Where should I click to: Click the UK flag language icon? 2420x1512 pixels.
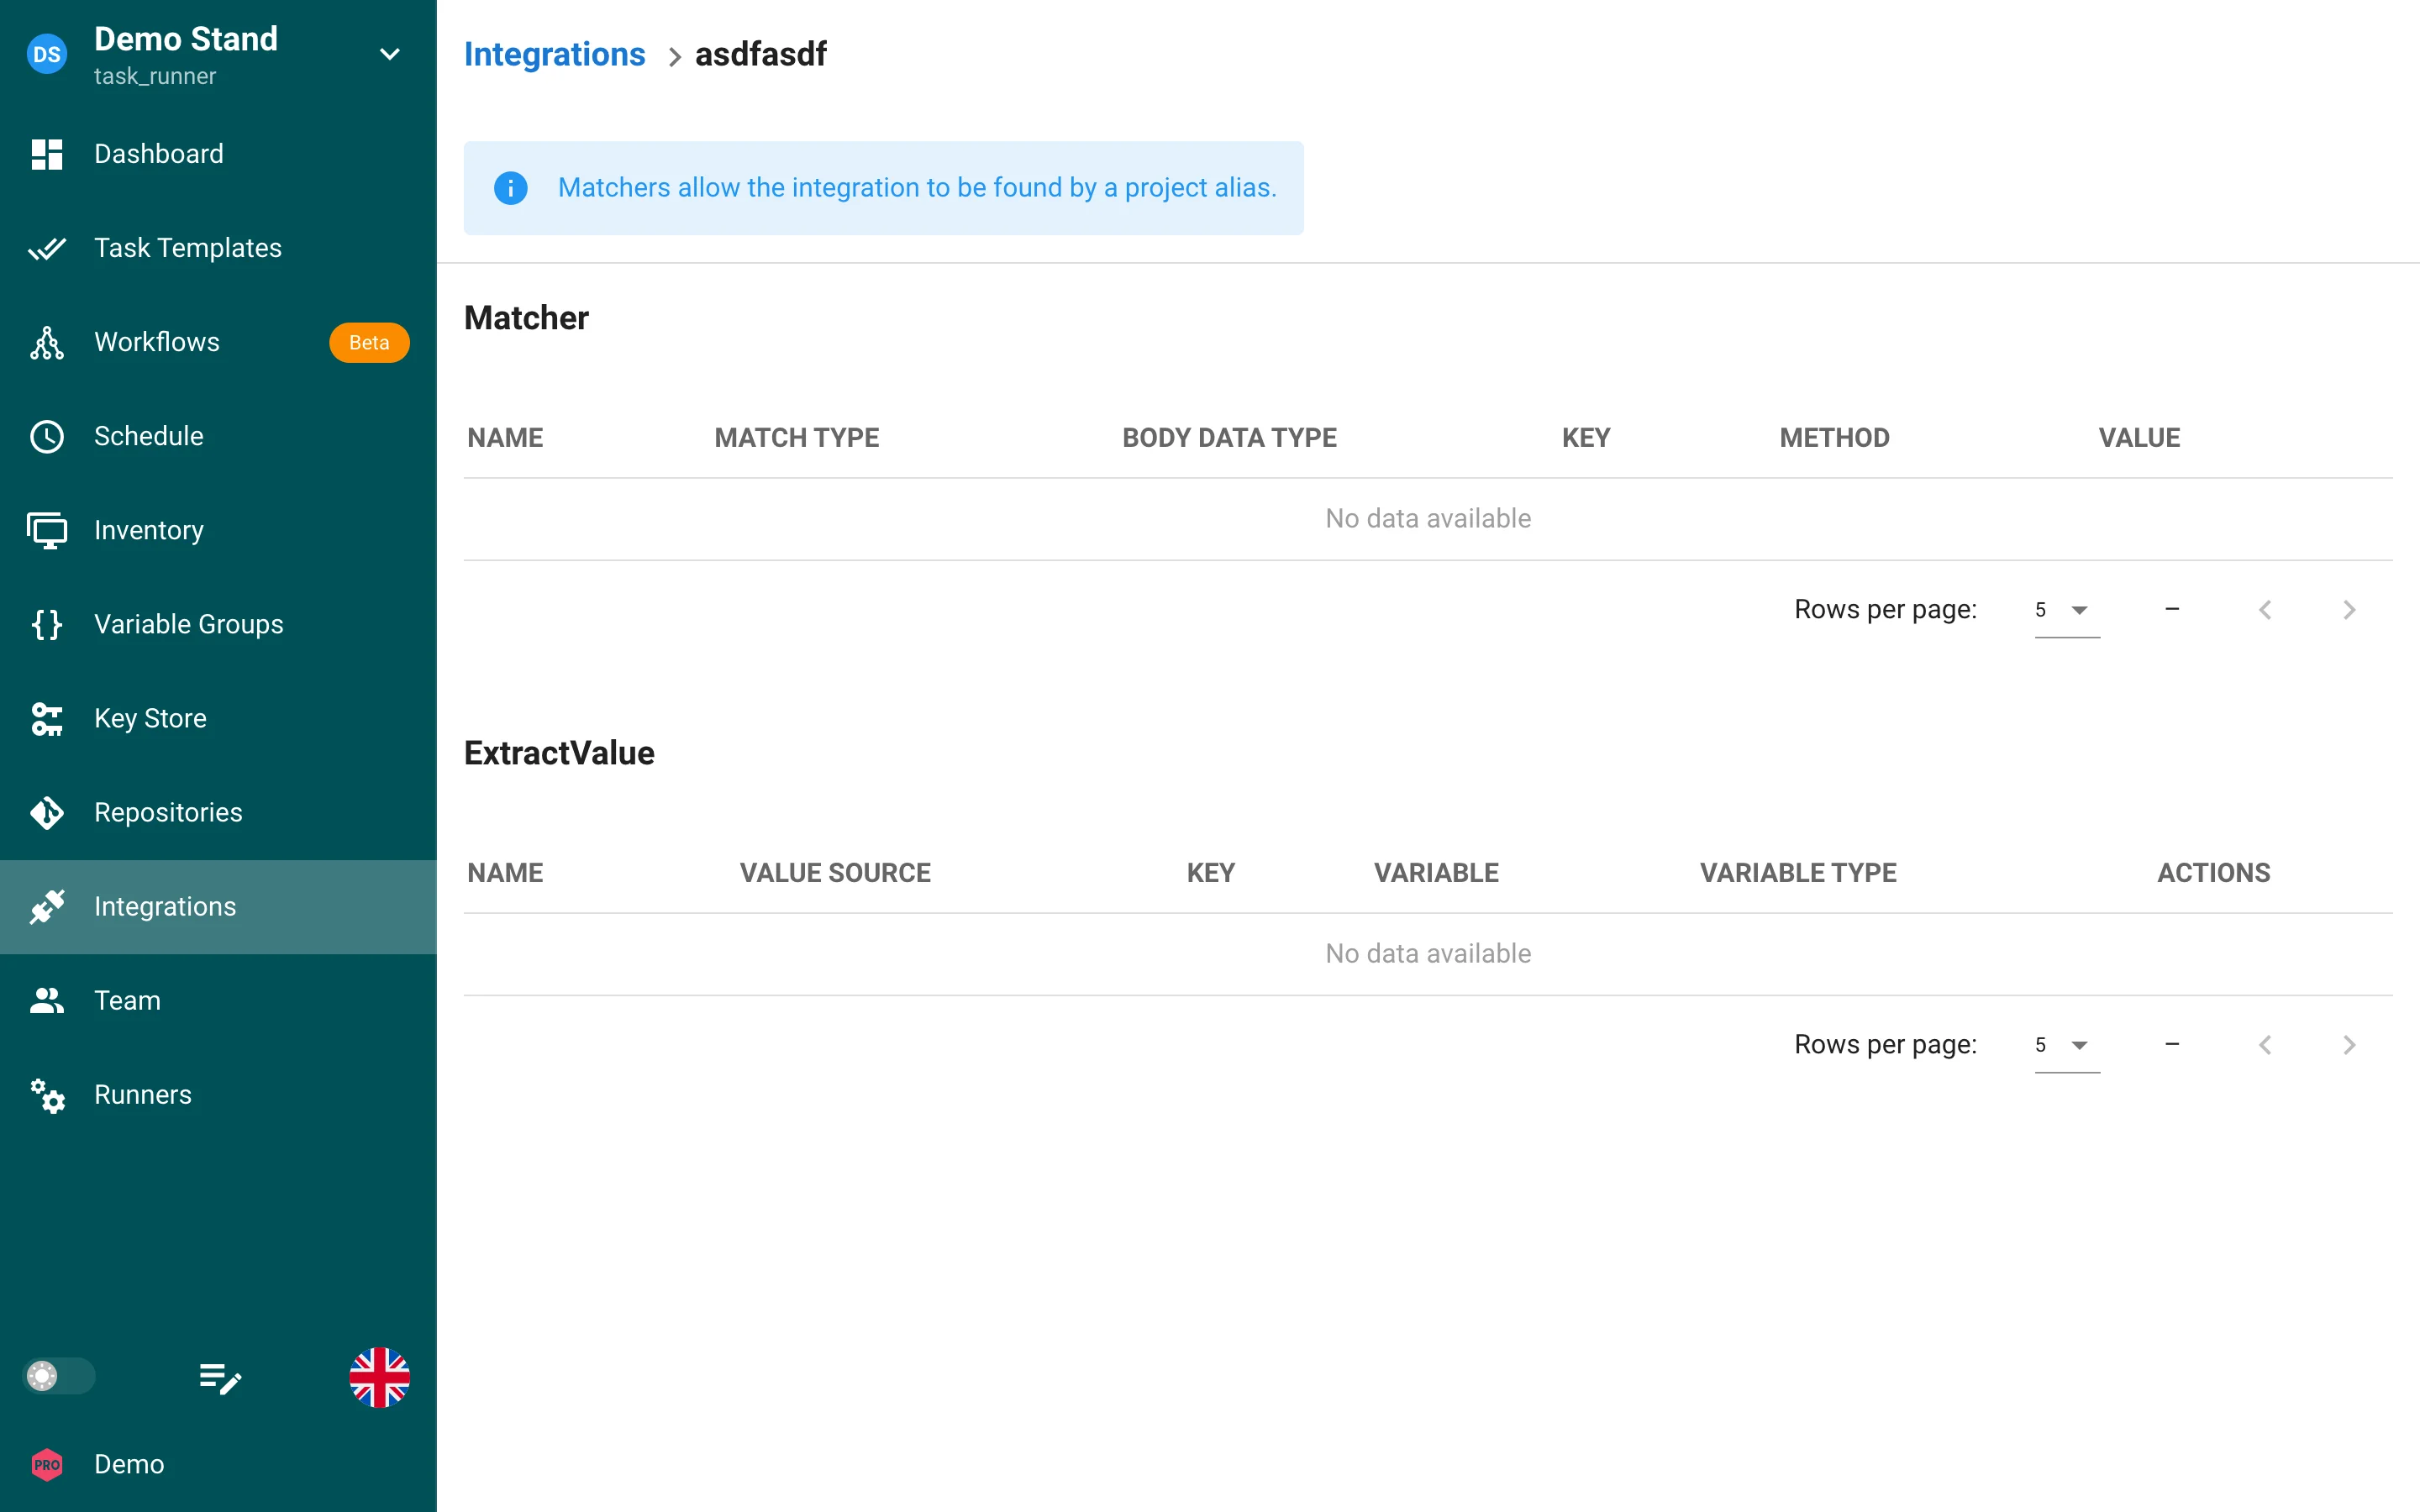click(379, 1377)
